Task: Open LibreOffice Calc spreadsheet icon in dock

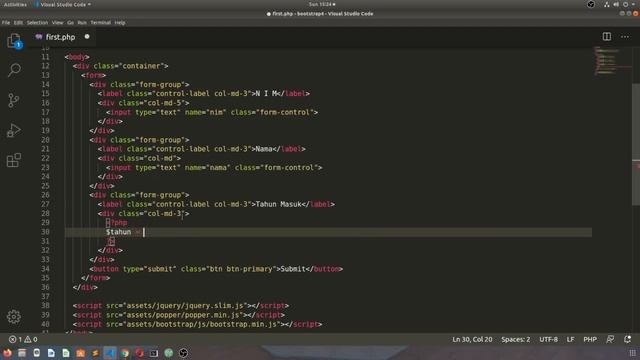Action: pyautogui.click(x=66, y=353)
